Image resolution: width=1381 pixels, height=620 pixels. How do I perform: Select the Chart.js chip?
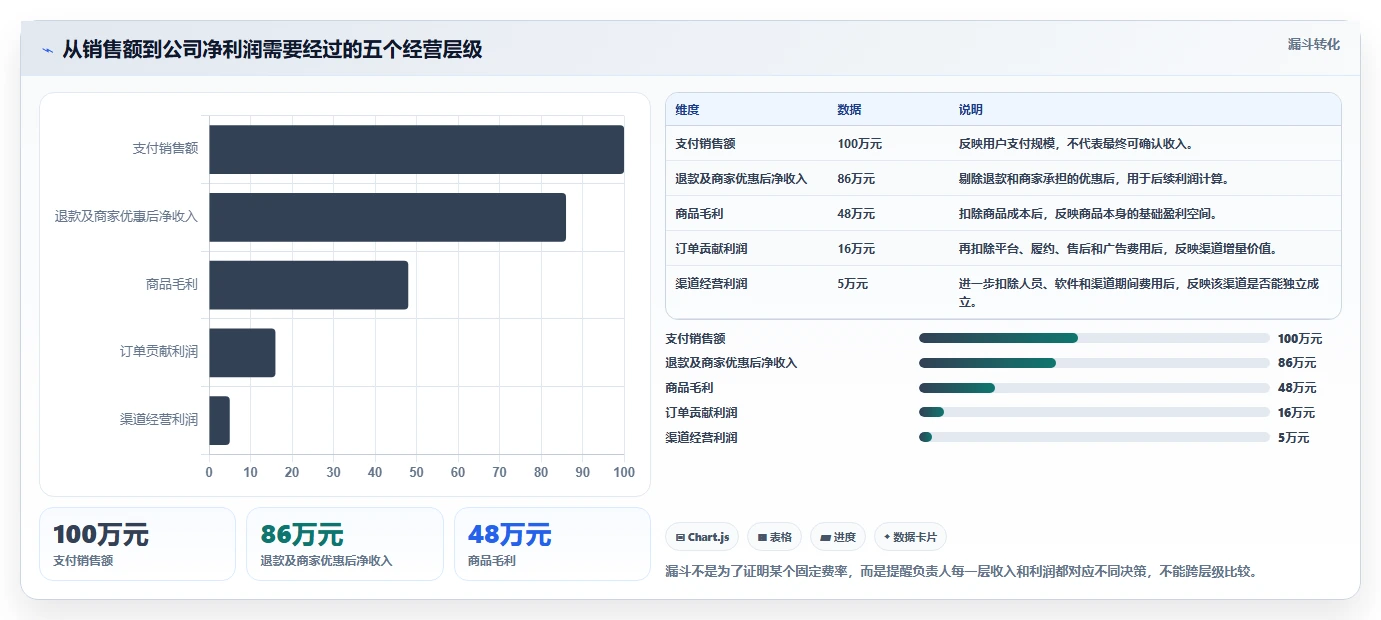[703, 537]
